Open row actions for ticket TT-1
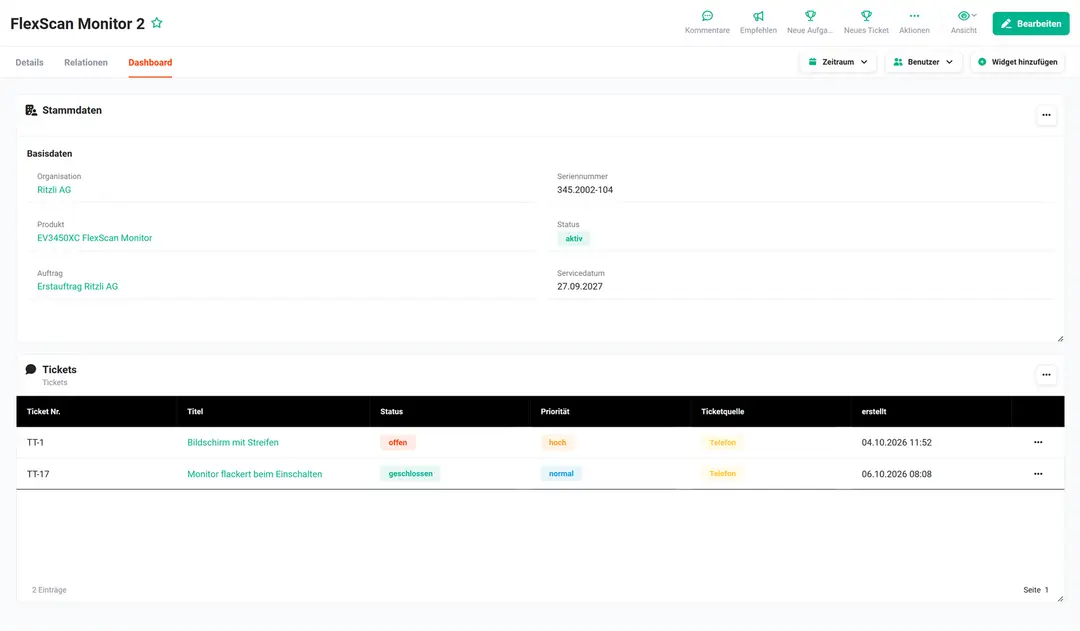The height and width of the screenshot is (631, 1080). tap(1038, 442)
